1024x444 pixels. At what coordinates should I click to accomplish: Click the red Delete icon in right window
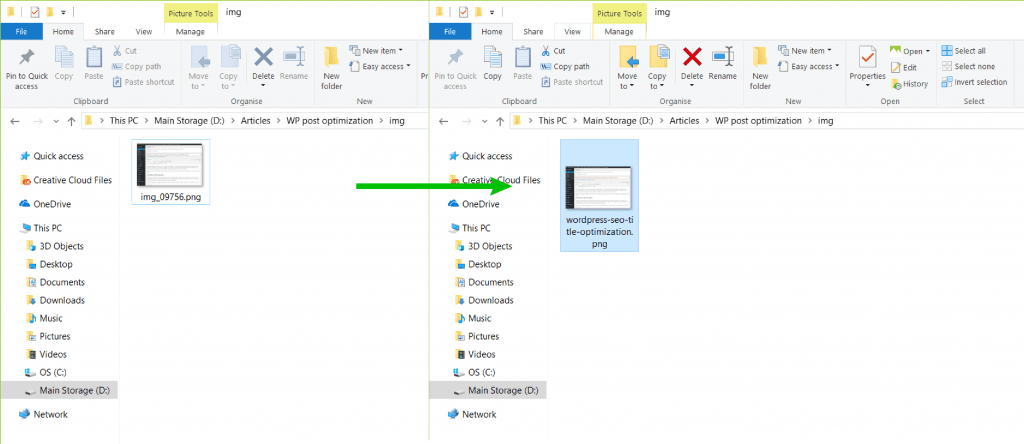(692, 57)
